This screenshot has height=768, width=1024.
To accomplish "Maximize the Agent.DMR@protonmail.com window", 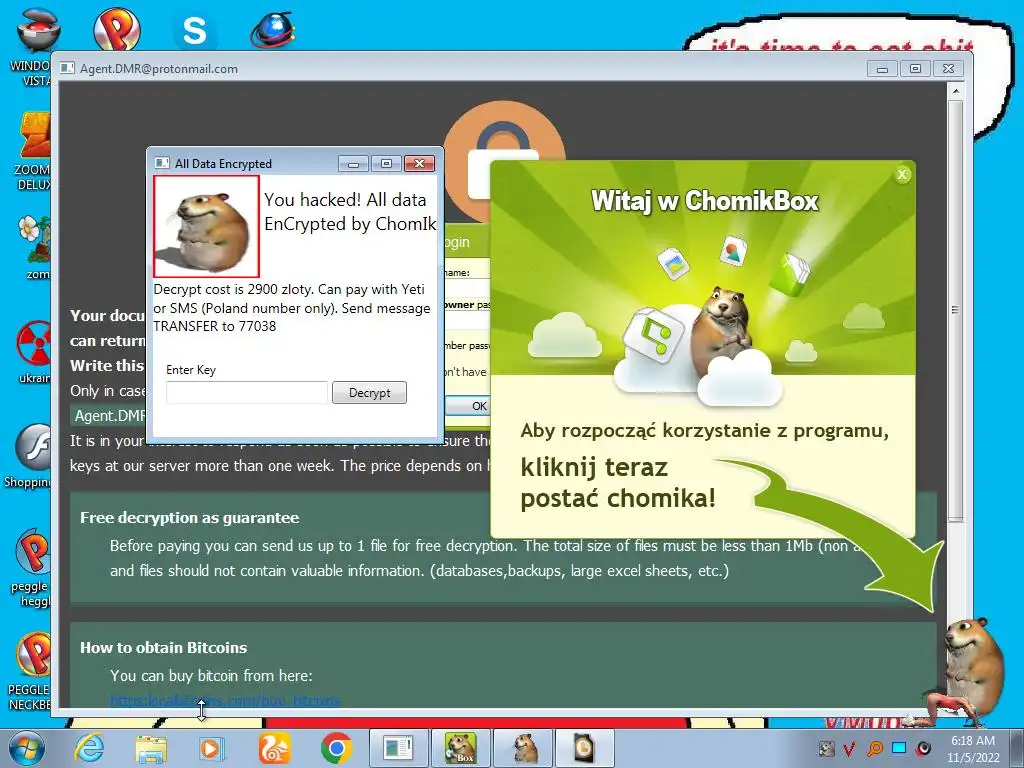I will pos(915,69).
